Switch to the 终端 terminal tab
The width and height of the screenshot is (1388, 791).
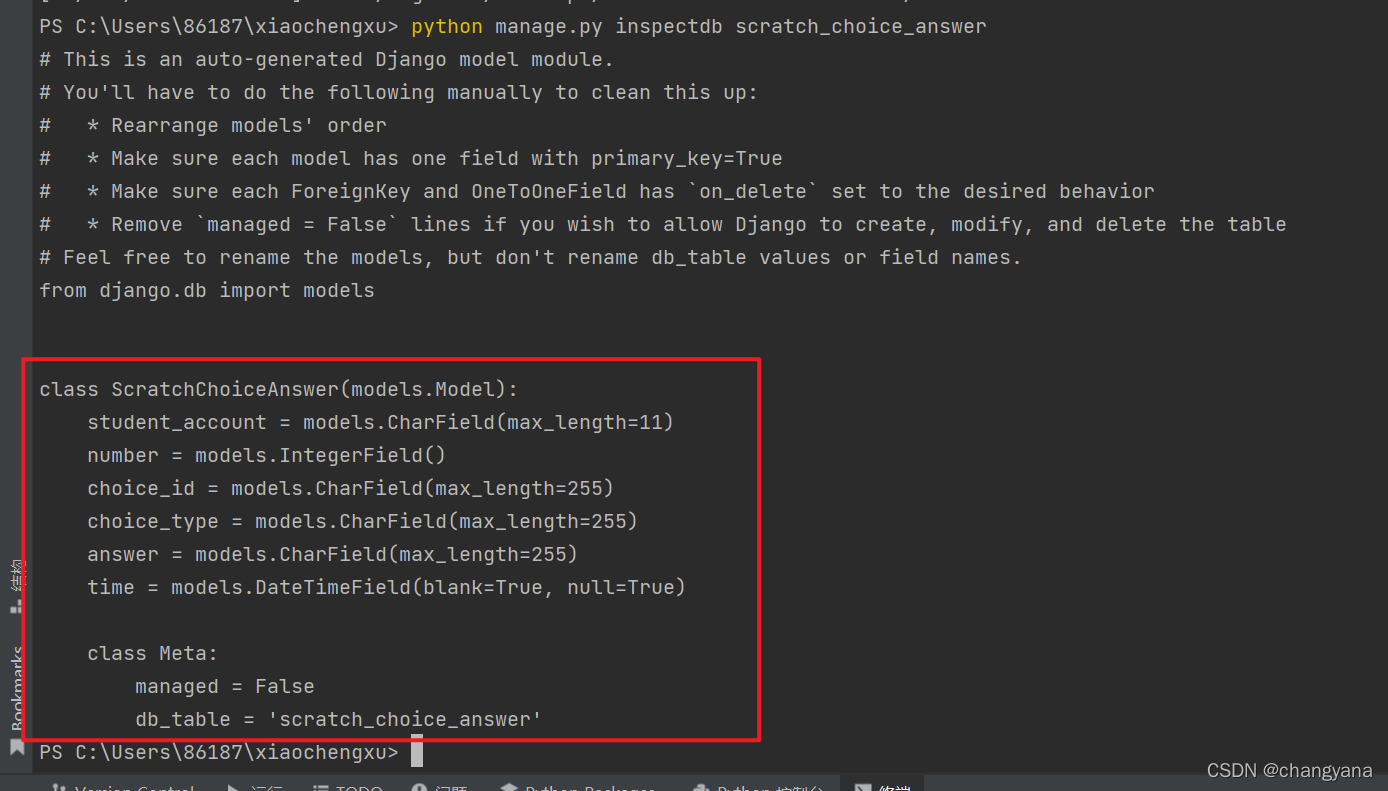(x=880, y=787)
